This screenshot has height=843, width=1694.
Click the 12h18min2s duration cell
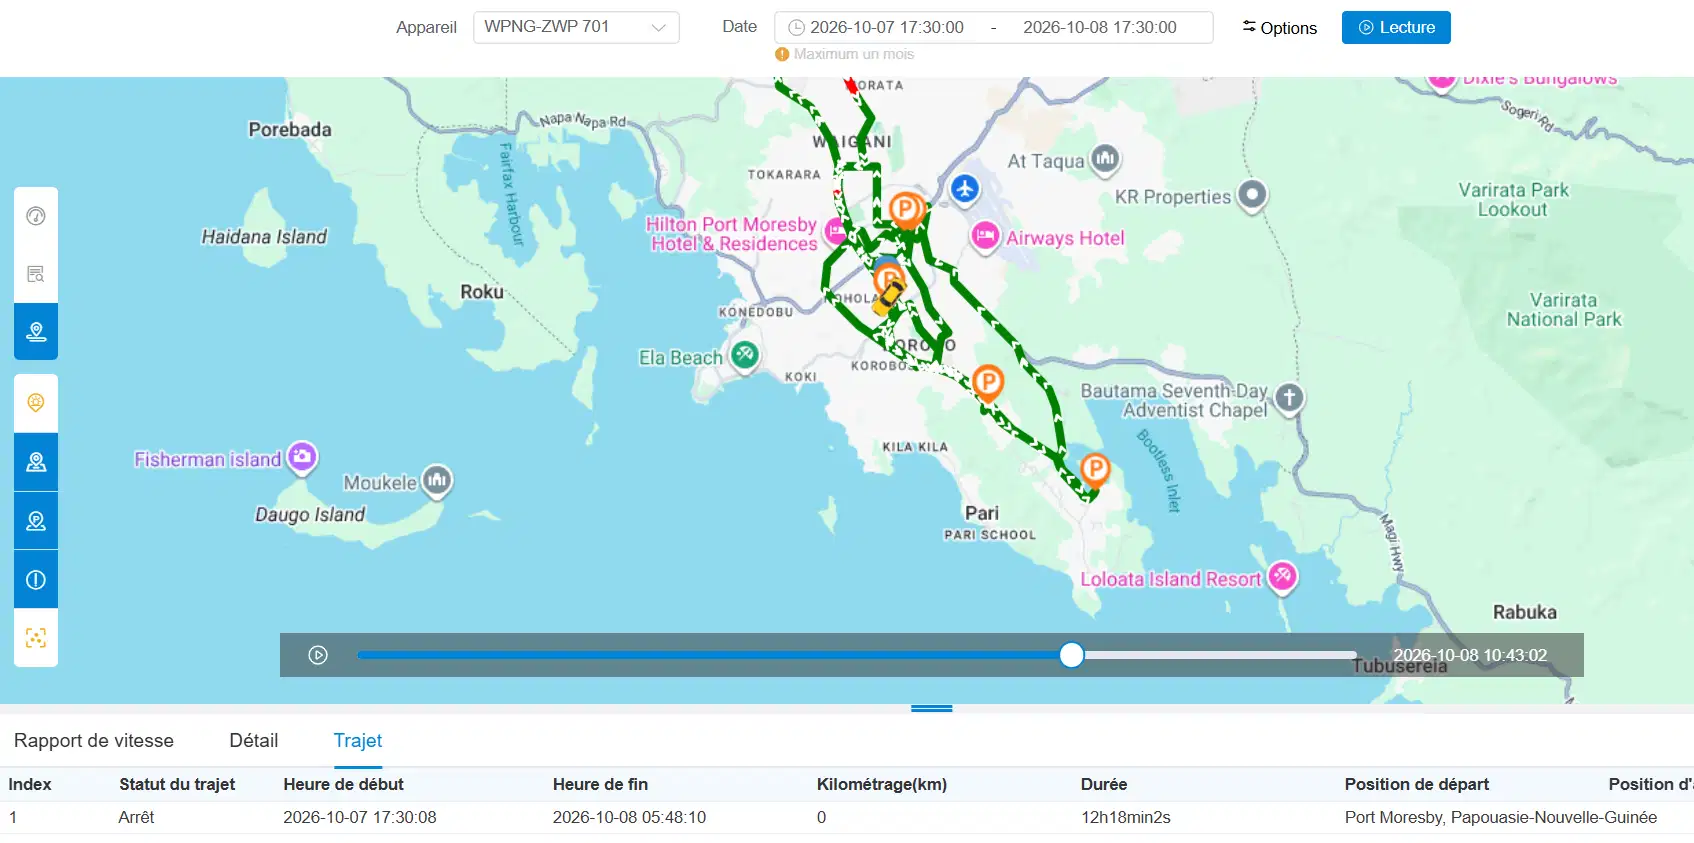(1126, 817)
